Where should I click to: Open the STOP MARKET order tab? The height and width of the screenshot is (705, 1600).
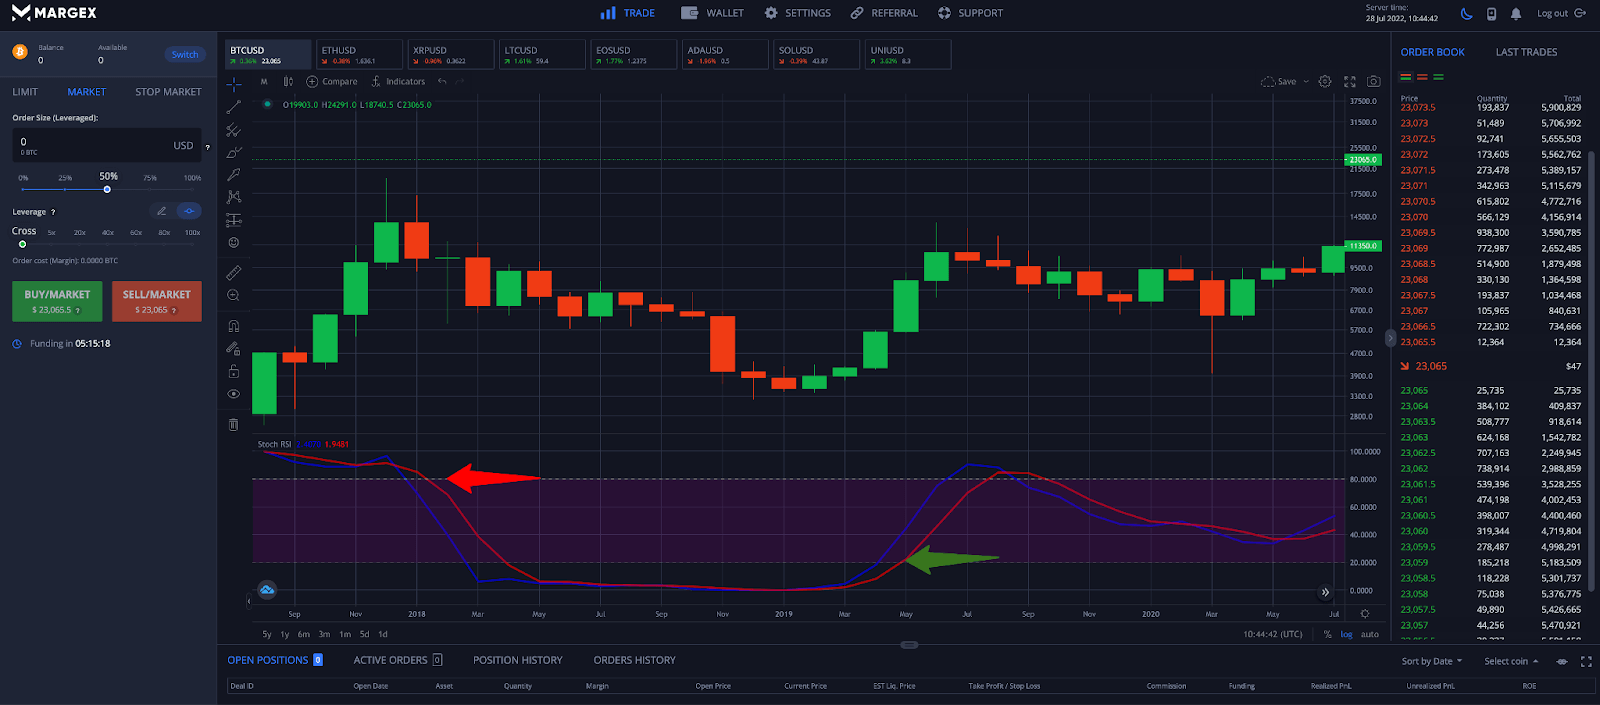point(168,92)
